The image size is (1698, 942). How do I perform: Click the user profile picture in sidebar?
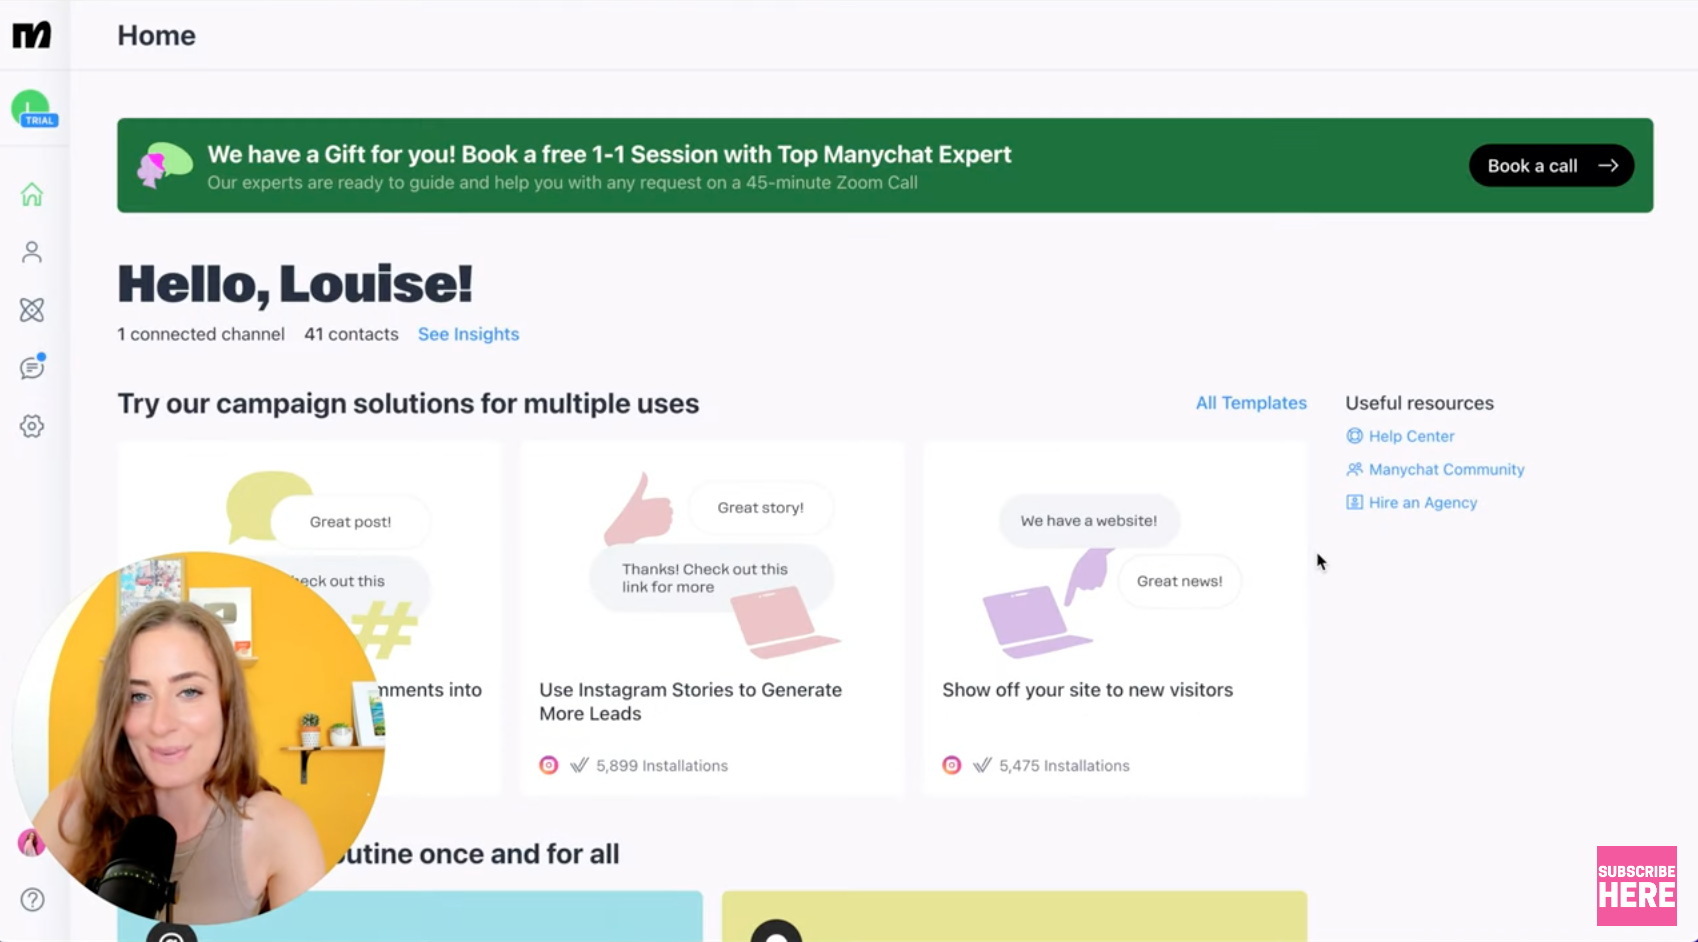31,843
